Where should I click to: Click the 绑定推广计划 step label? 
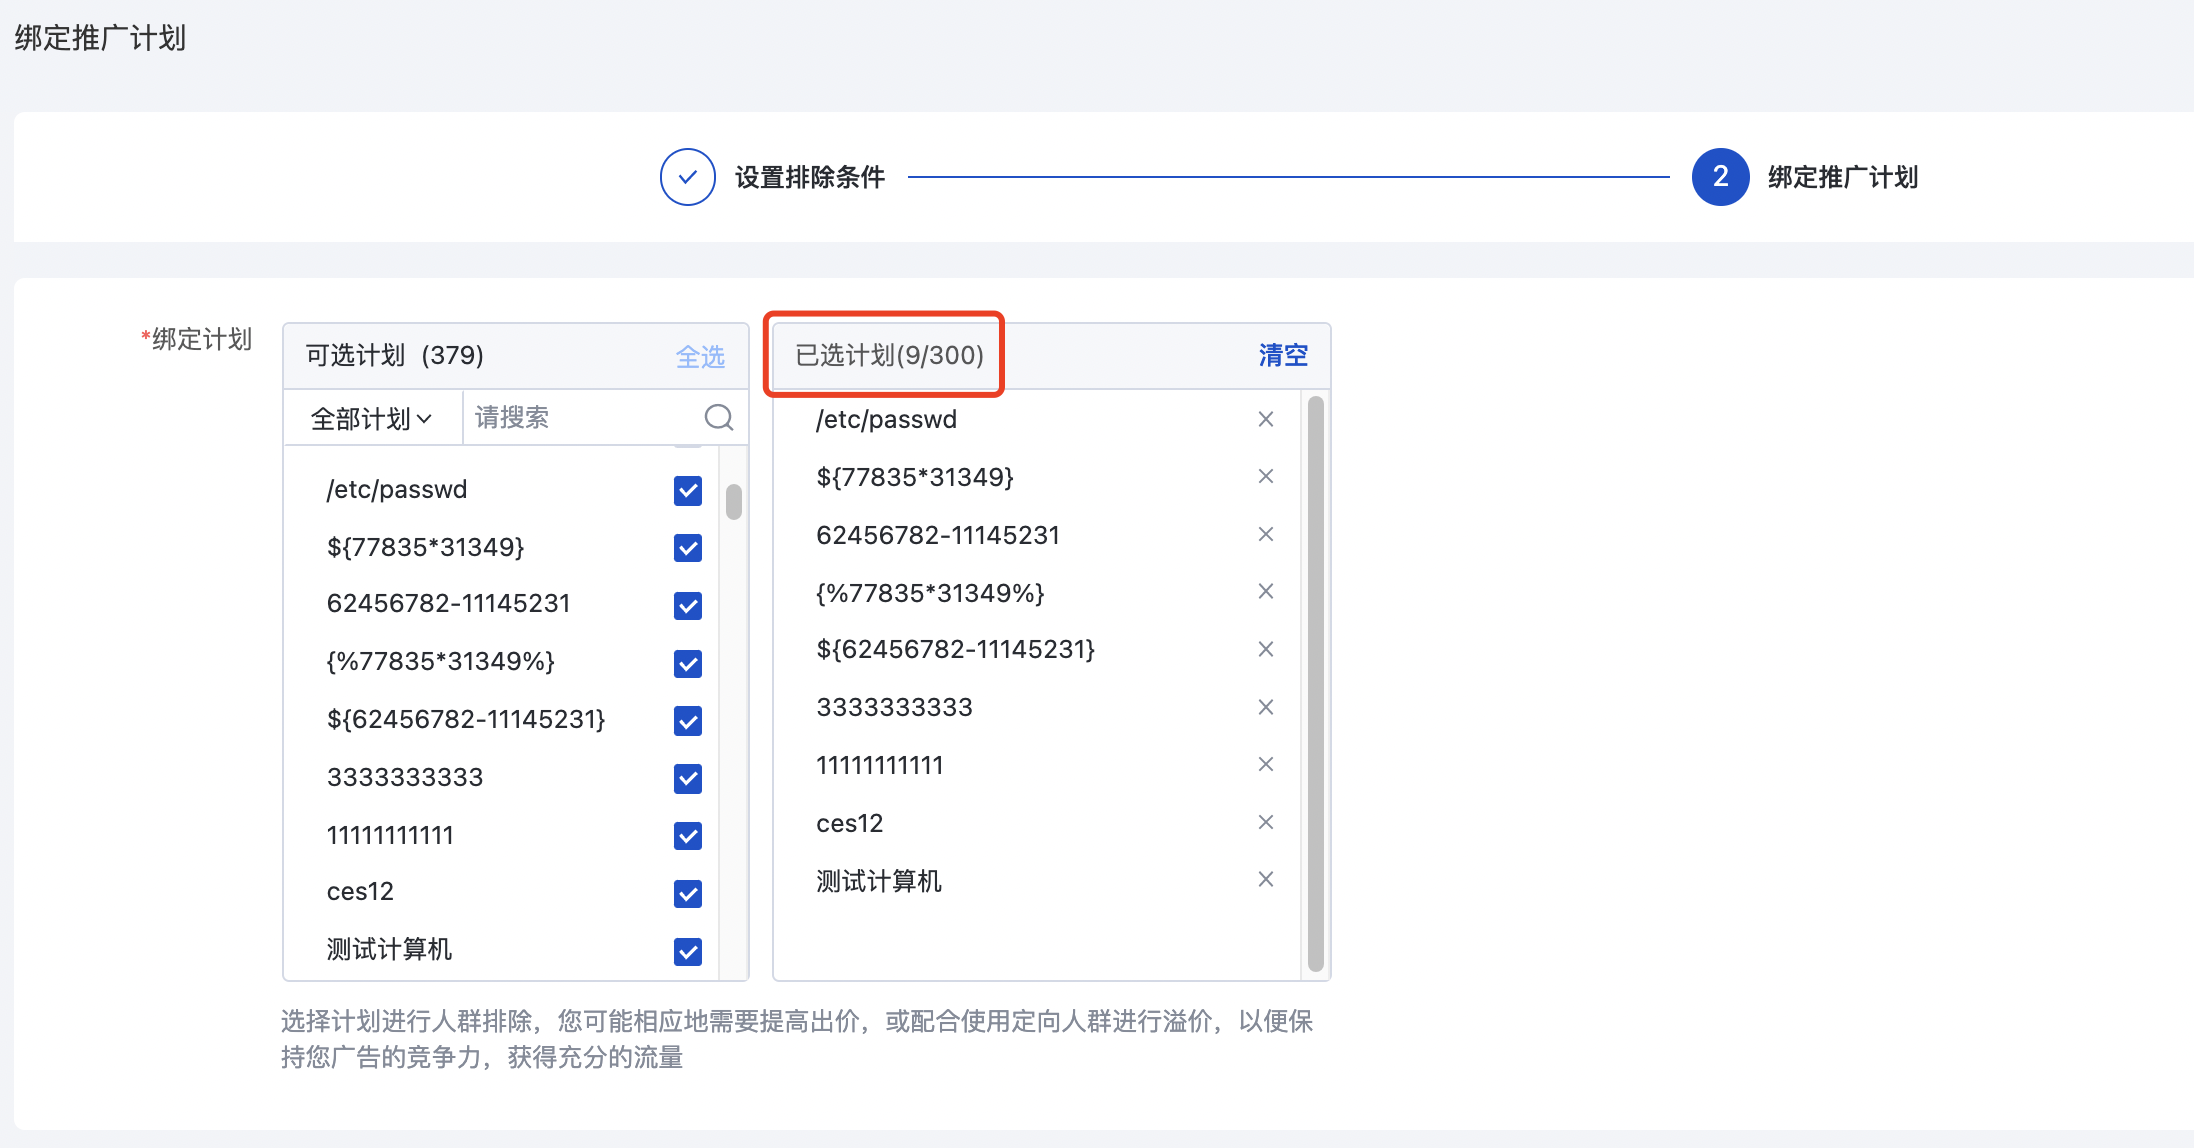click(x=1842, y=177)
